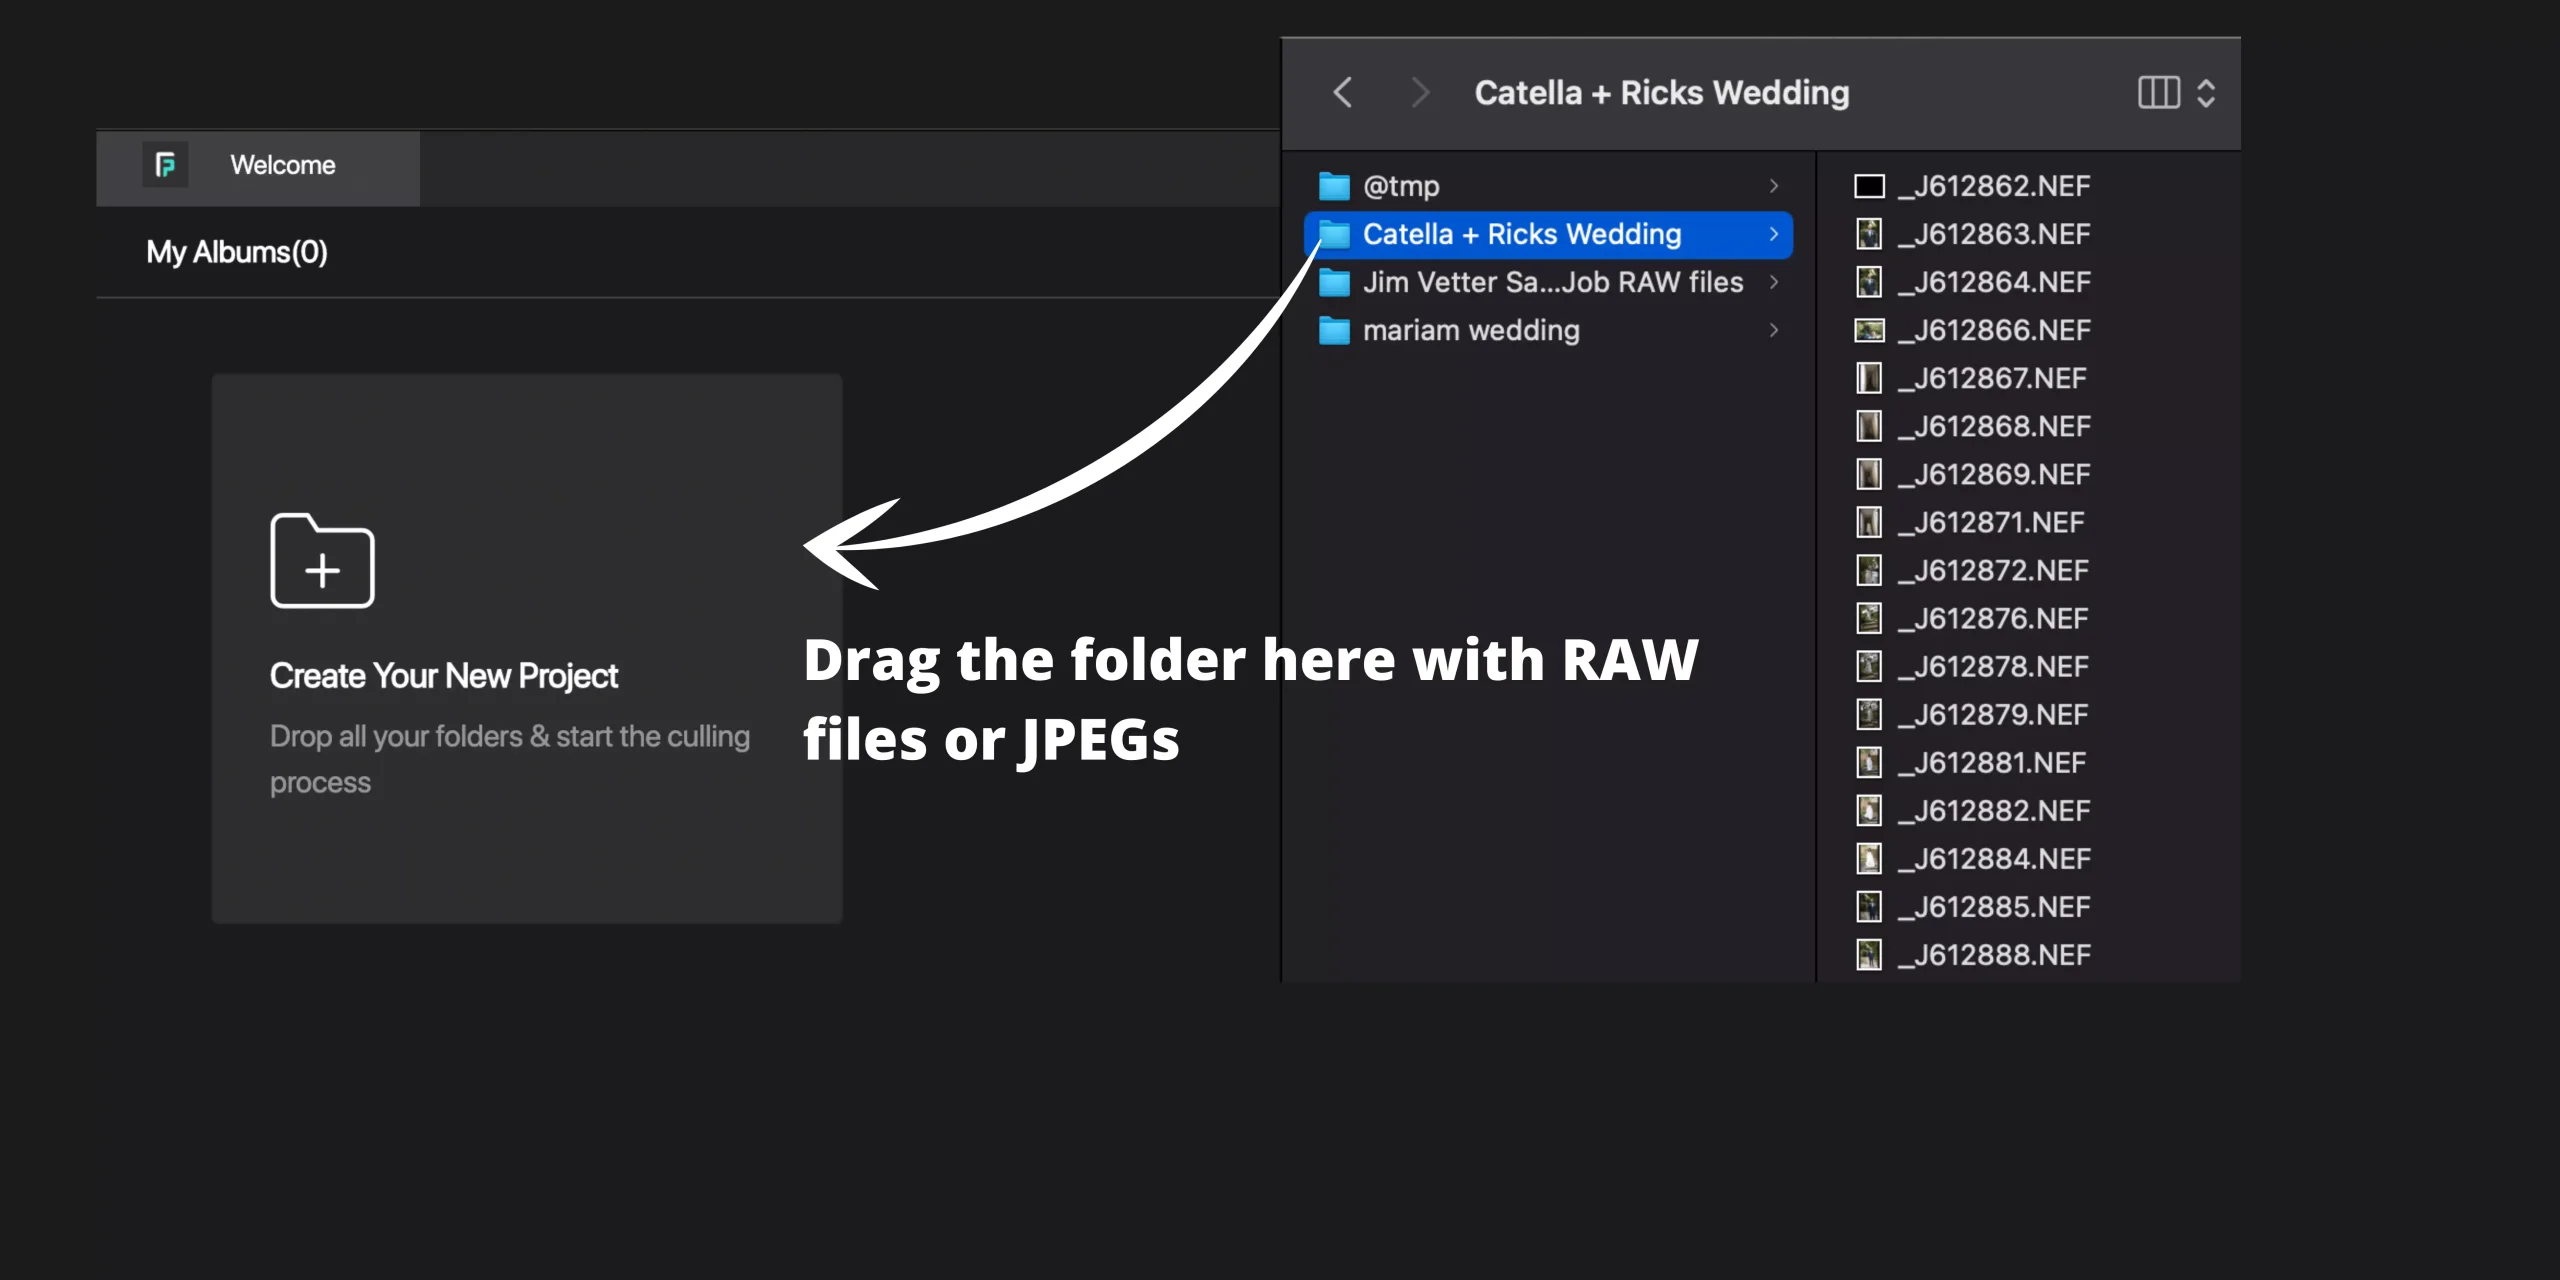Click the Create Your New Project drop zone

point(526,648)
